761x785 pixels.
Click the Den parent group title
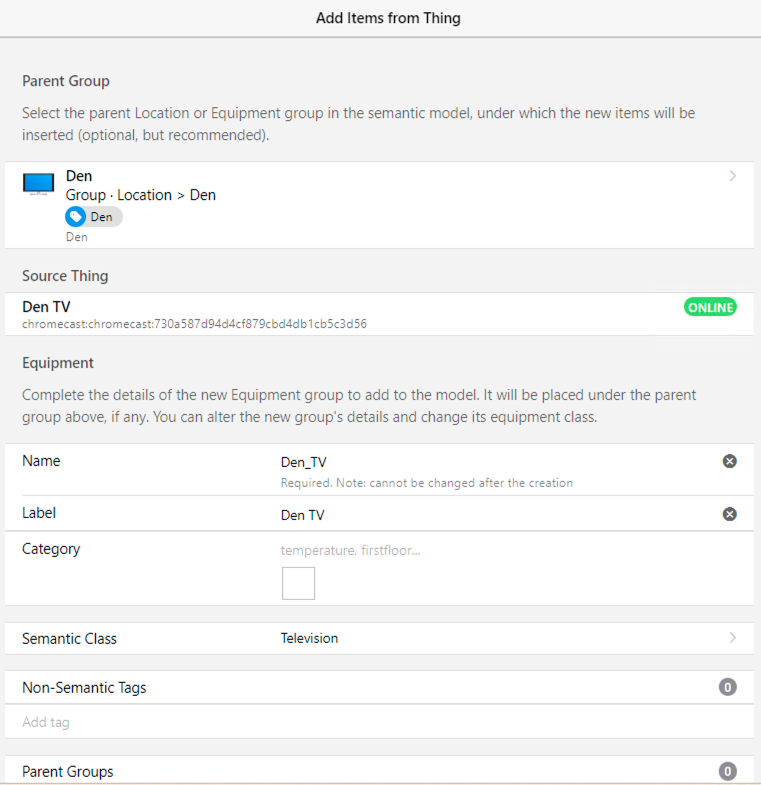79,176
